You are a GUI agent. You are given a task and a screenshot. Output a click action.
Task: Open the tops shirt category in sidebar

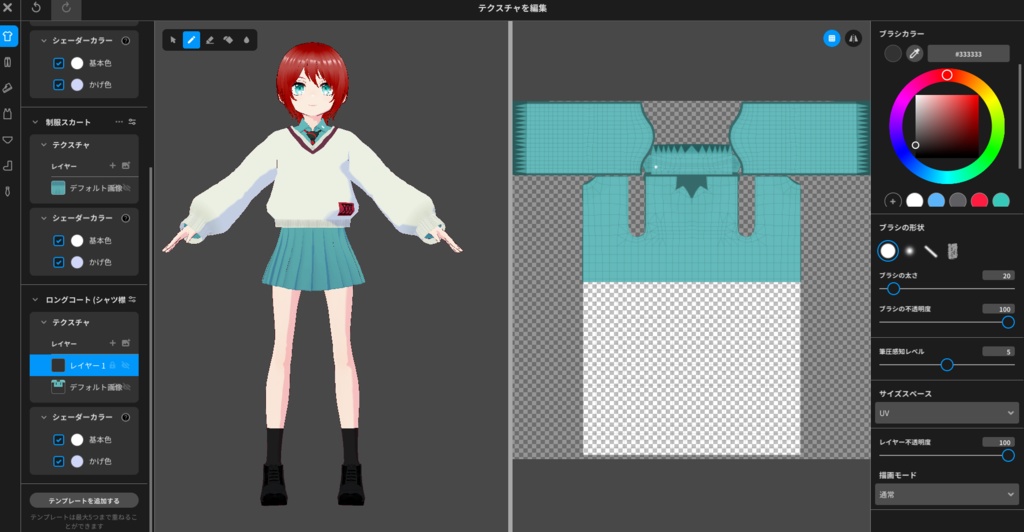click(8, 36)
